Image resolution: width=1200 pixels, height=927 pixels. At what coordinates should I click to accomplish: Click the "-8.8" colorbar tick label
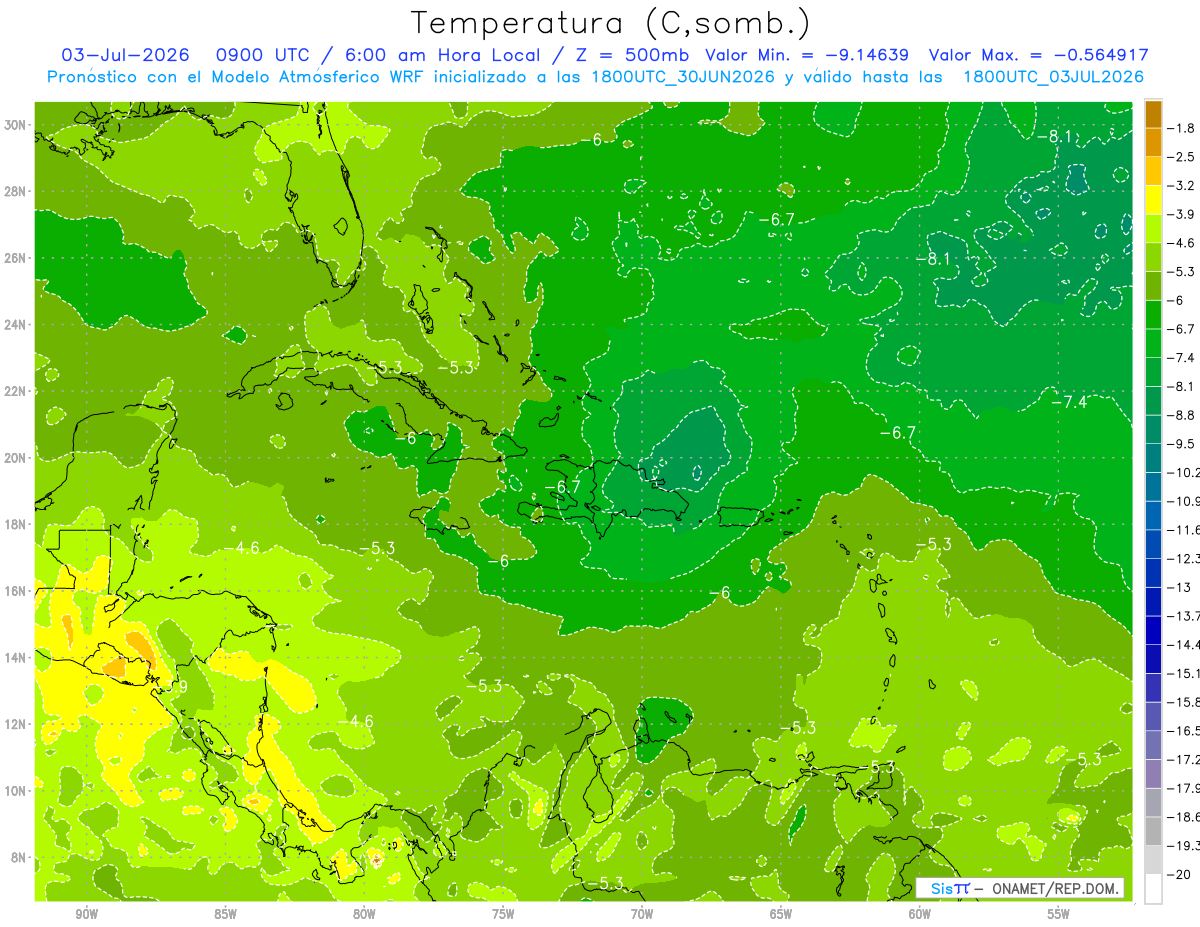tap(1182, 415)
